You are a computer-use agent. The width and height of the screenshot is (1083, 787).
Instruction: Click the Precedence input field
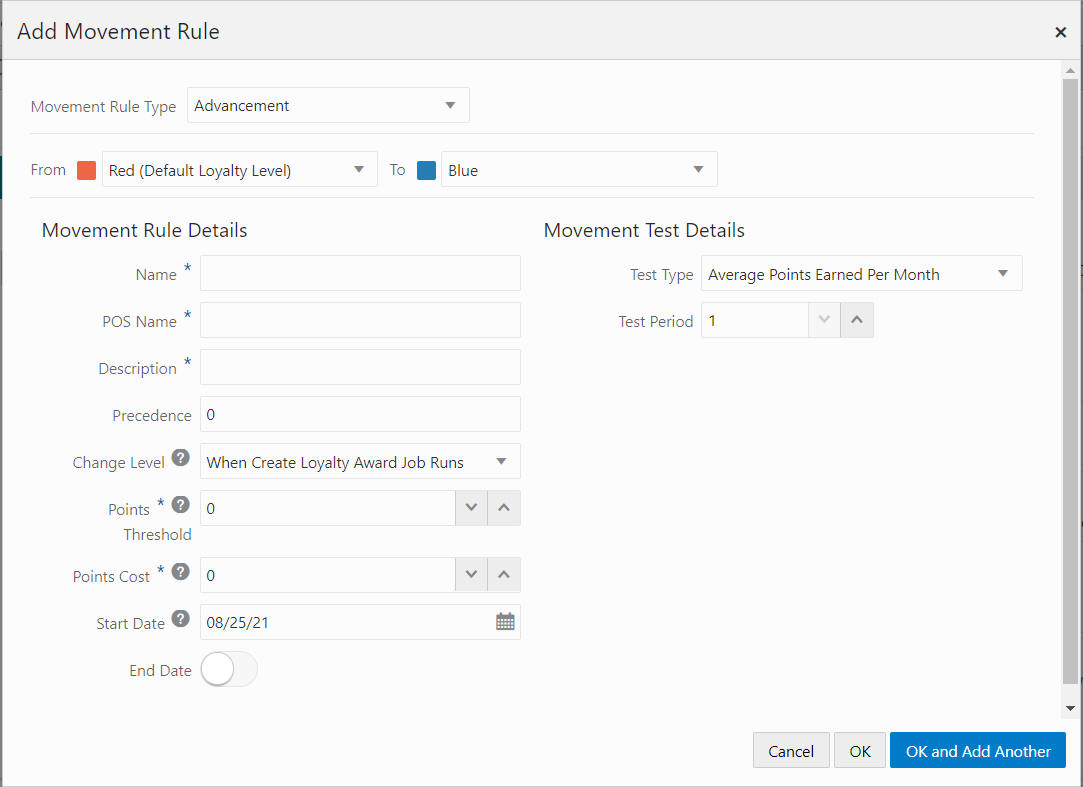[x=360, y=414]
